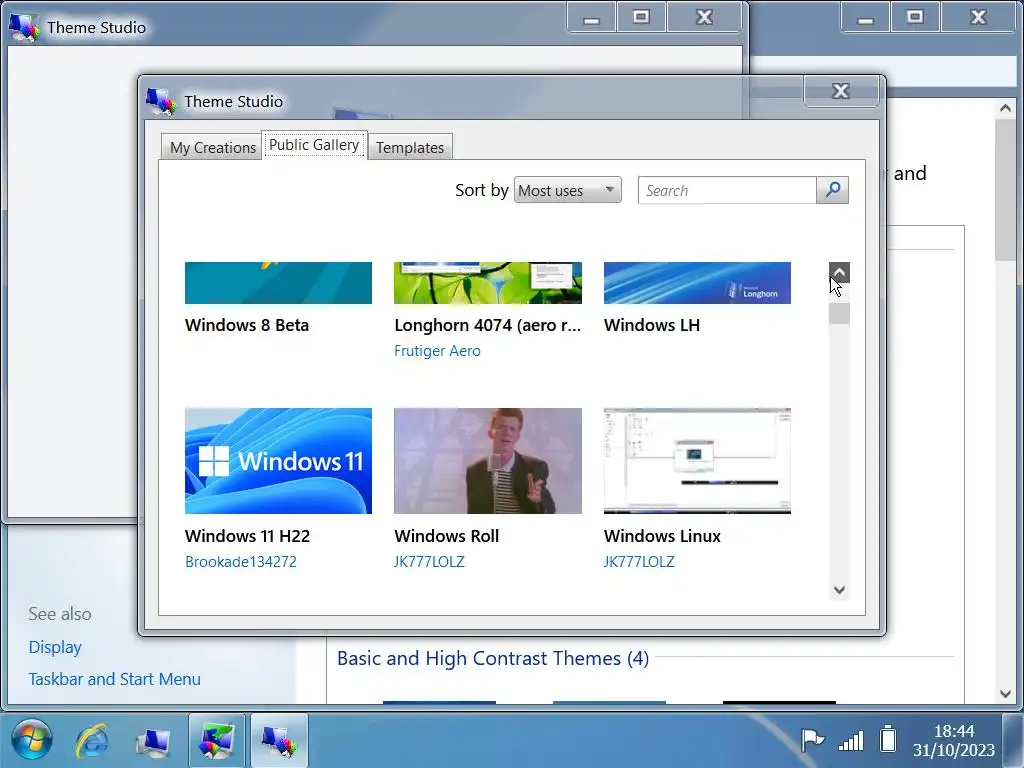Open JK777LOLZ link under Windows Linux
The height and width of the screenshot is (768, 1024).
(x=639, y=562)
